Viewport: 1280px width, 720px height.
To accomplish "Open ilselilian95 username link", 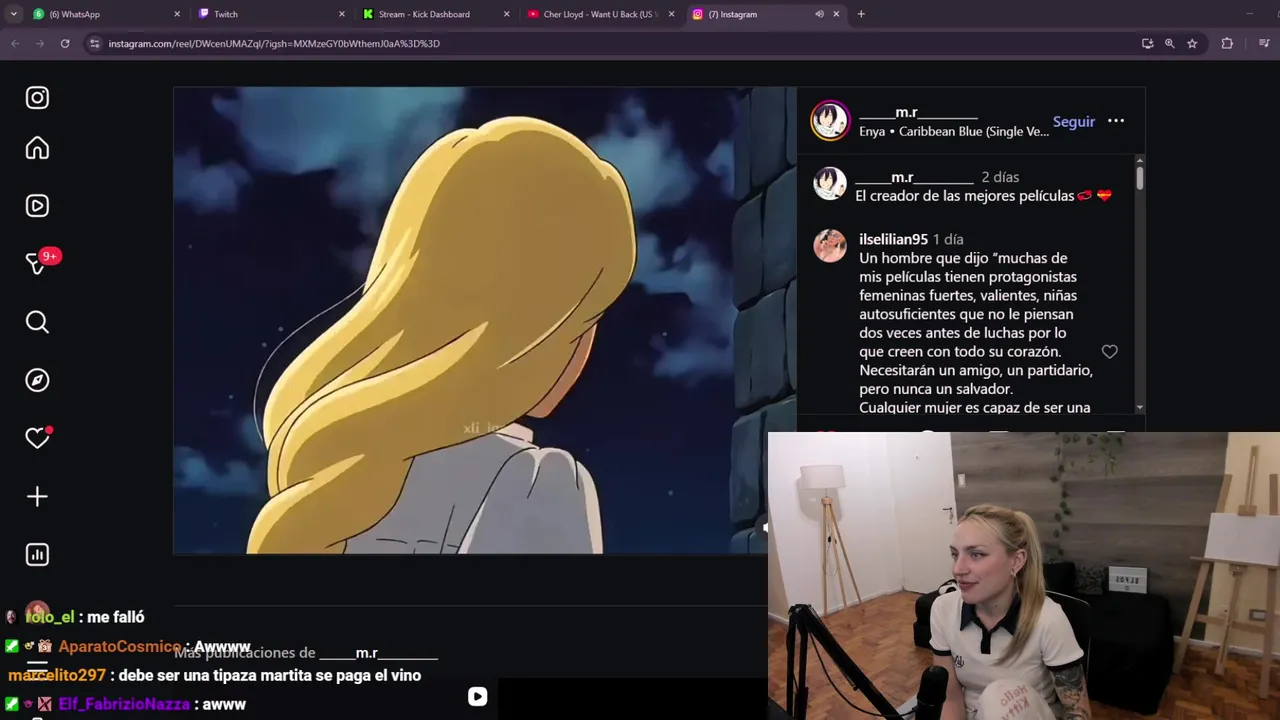I will (x=893, y=239).
